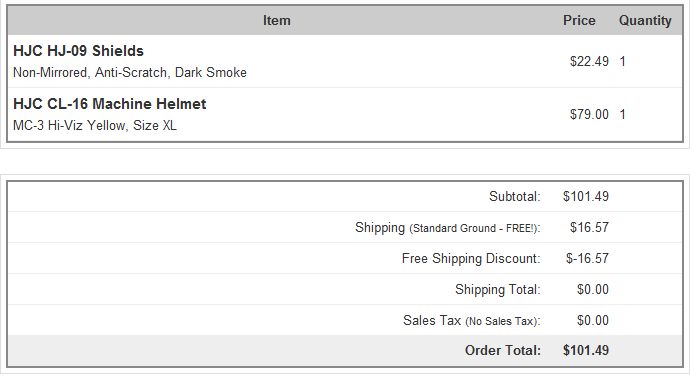
Task: Click the Shipping Standard Ground label
Action: click(x=448, y=228)
